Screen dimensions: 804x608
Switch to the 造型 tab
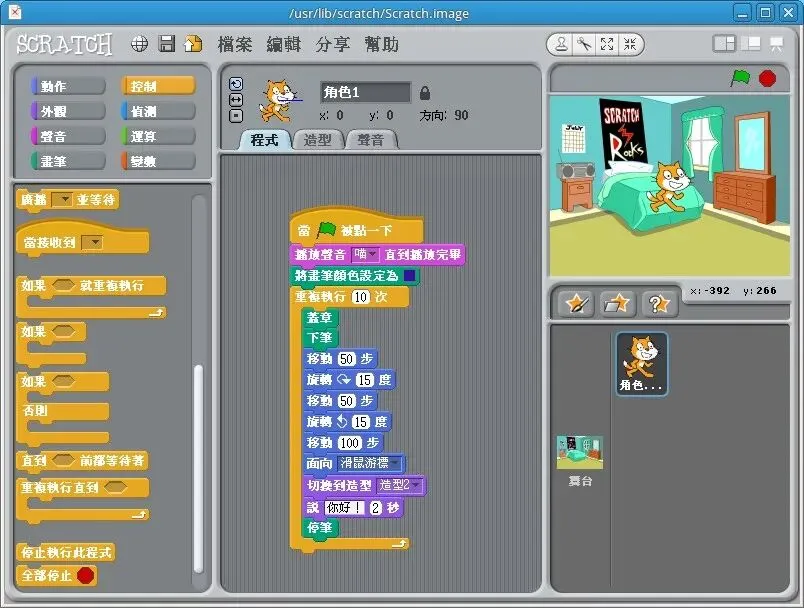[317, 139]
